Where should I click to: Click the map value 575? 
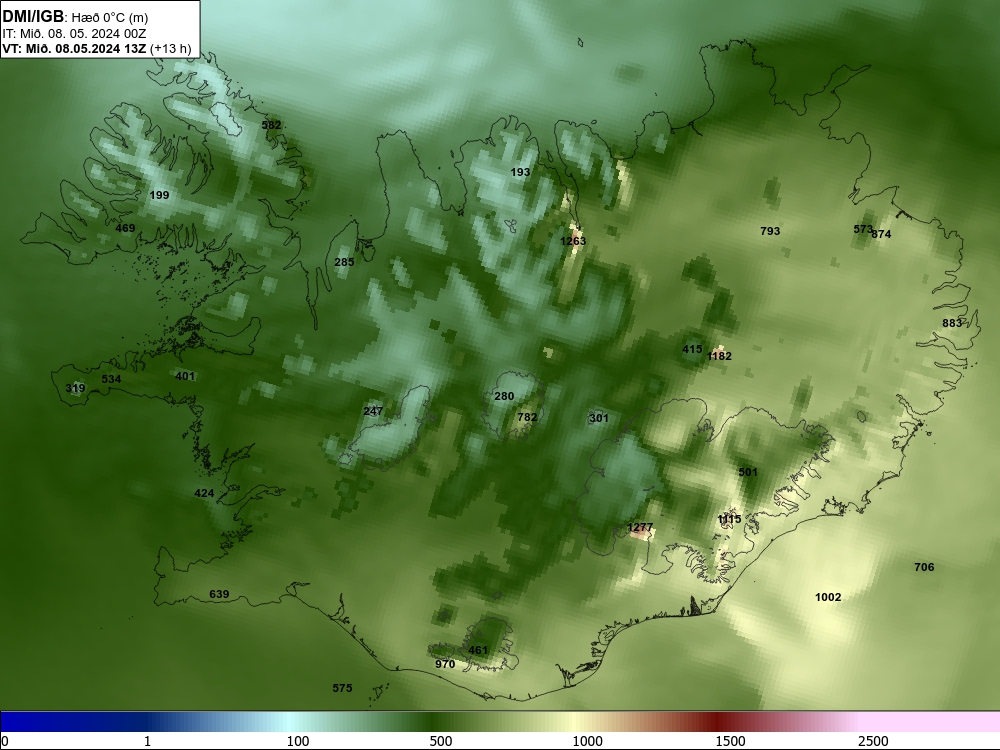[342, 688]
